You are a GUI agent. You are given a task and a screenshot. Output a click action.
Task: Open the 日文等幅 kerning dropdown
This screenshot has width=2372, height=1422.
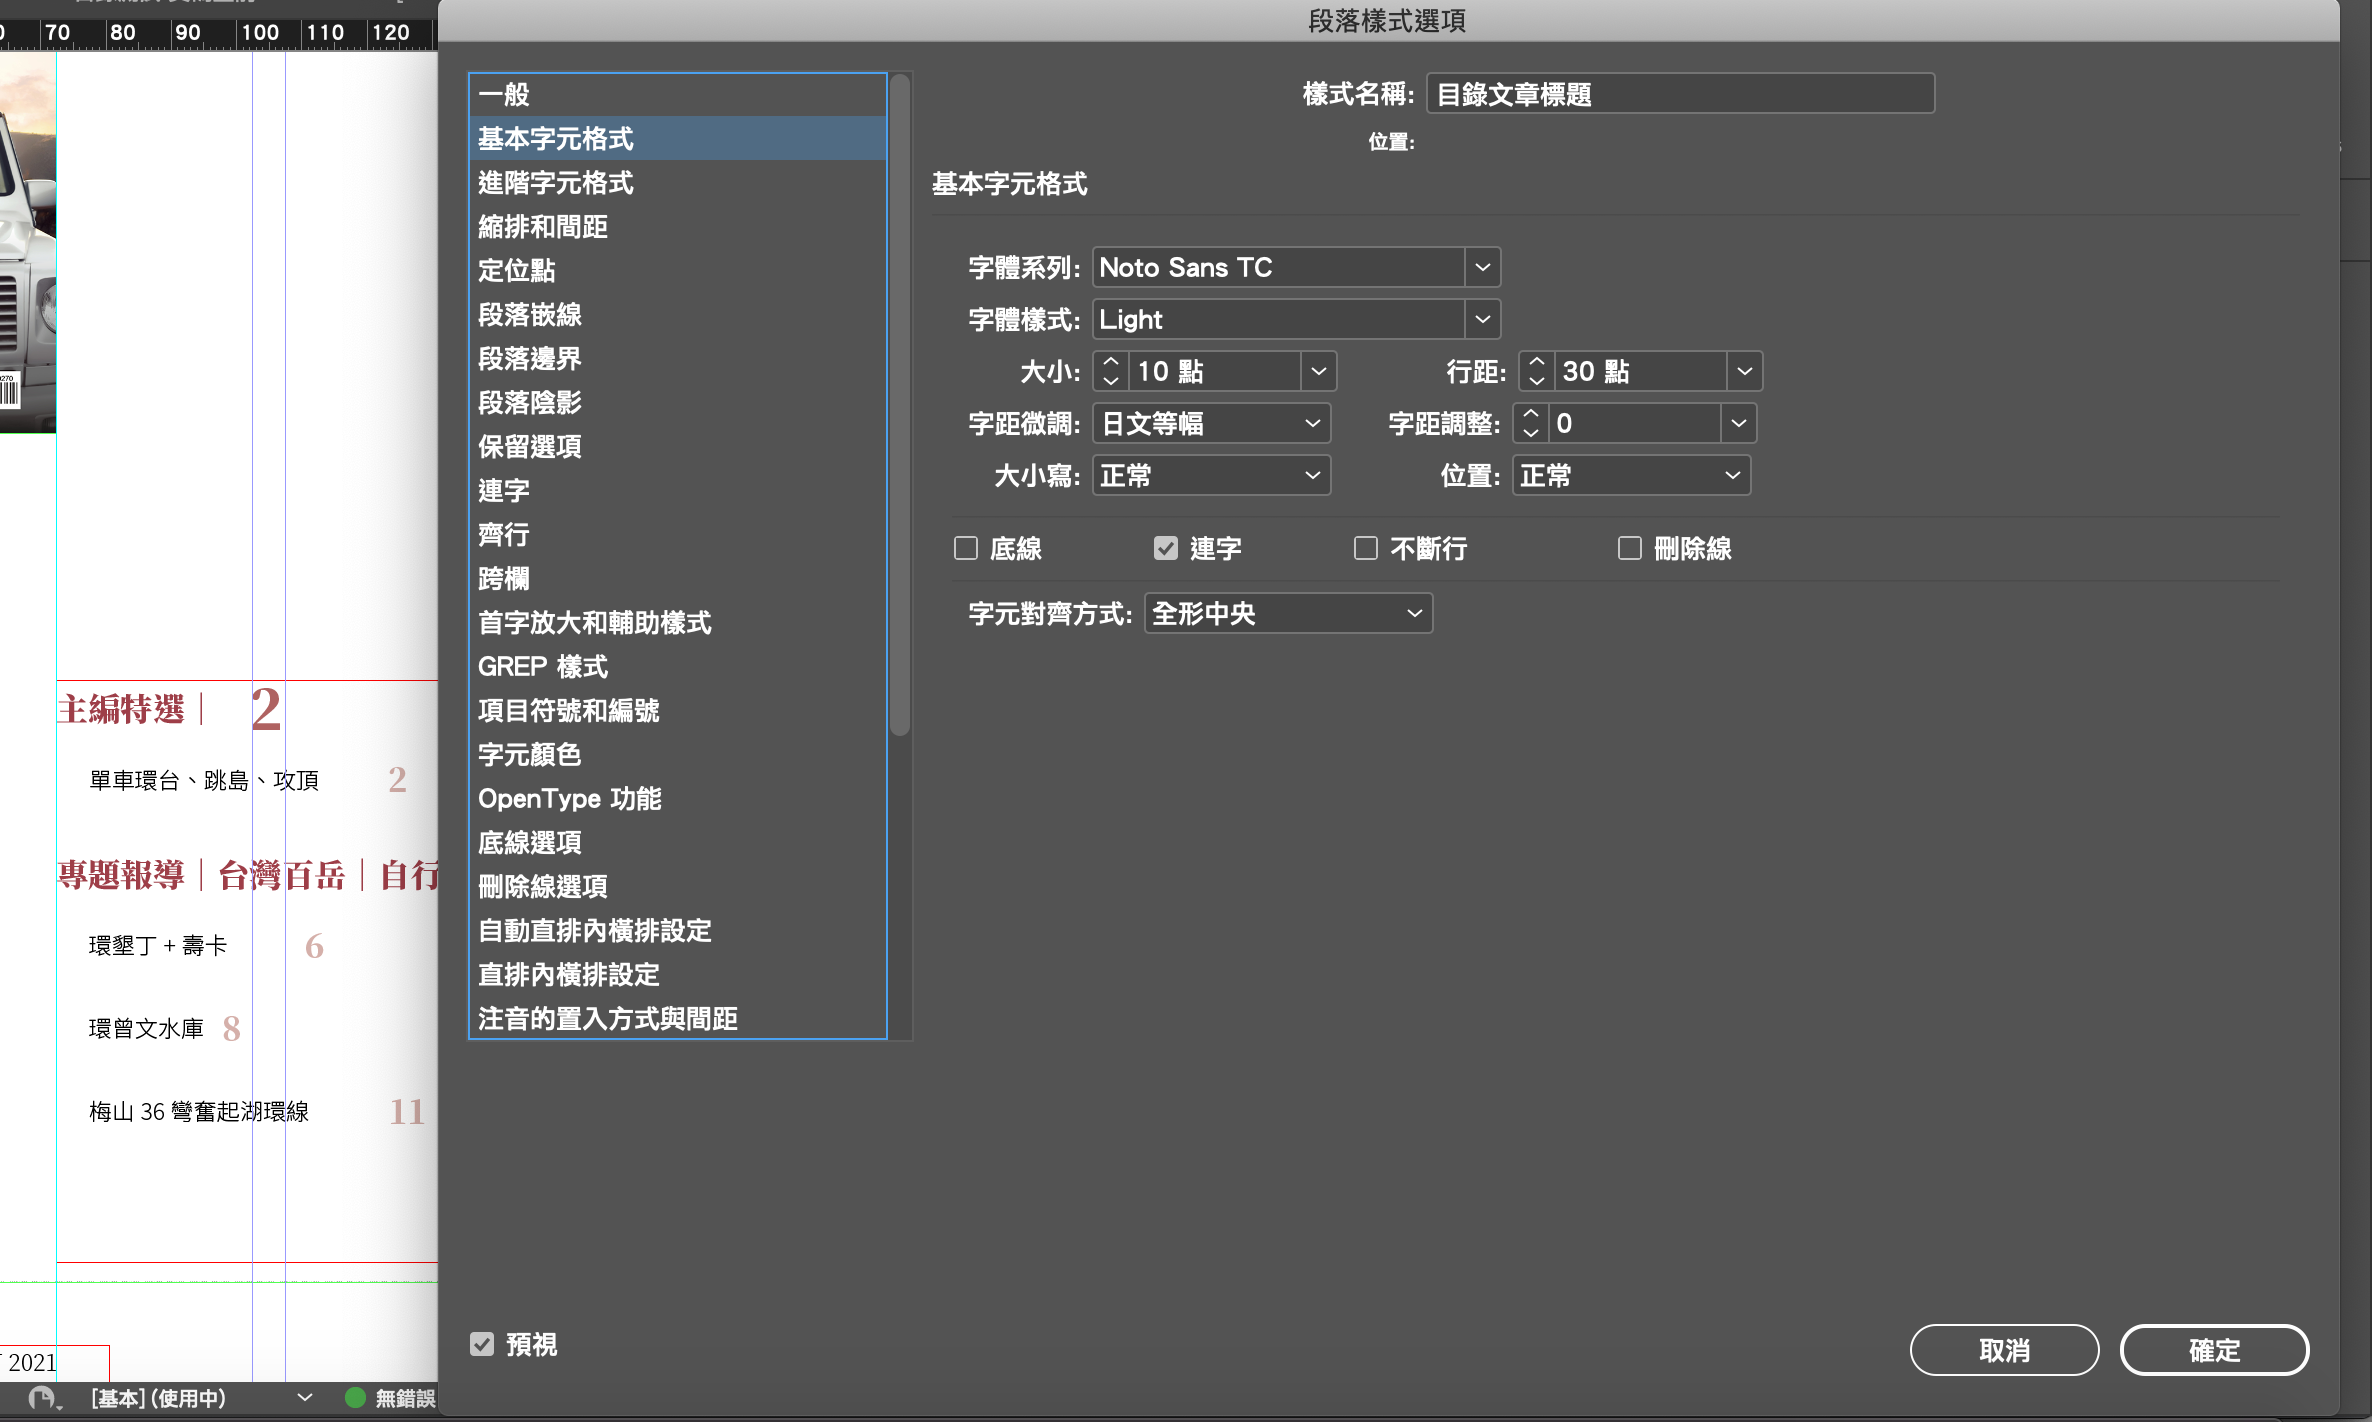[1211, 423]
